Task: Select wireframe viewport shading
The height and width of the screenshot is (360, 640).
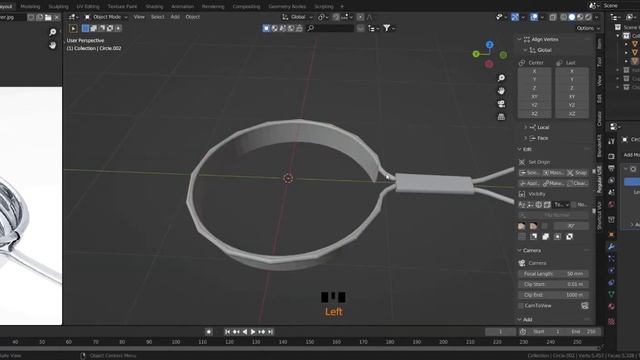Action: coord(564,17)
